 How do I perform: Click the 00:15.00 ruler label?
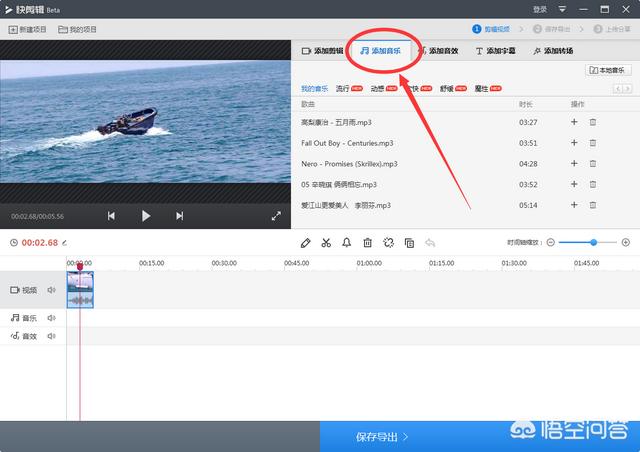151,263
